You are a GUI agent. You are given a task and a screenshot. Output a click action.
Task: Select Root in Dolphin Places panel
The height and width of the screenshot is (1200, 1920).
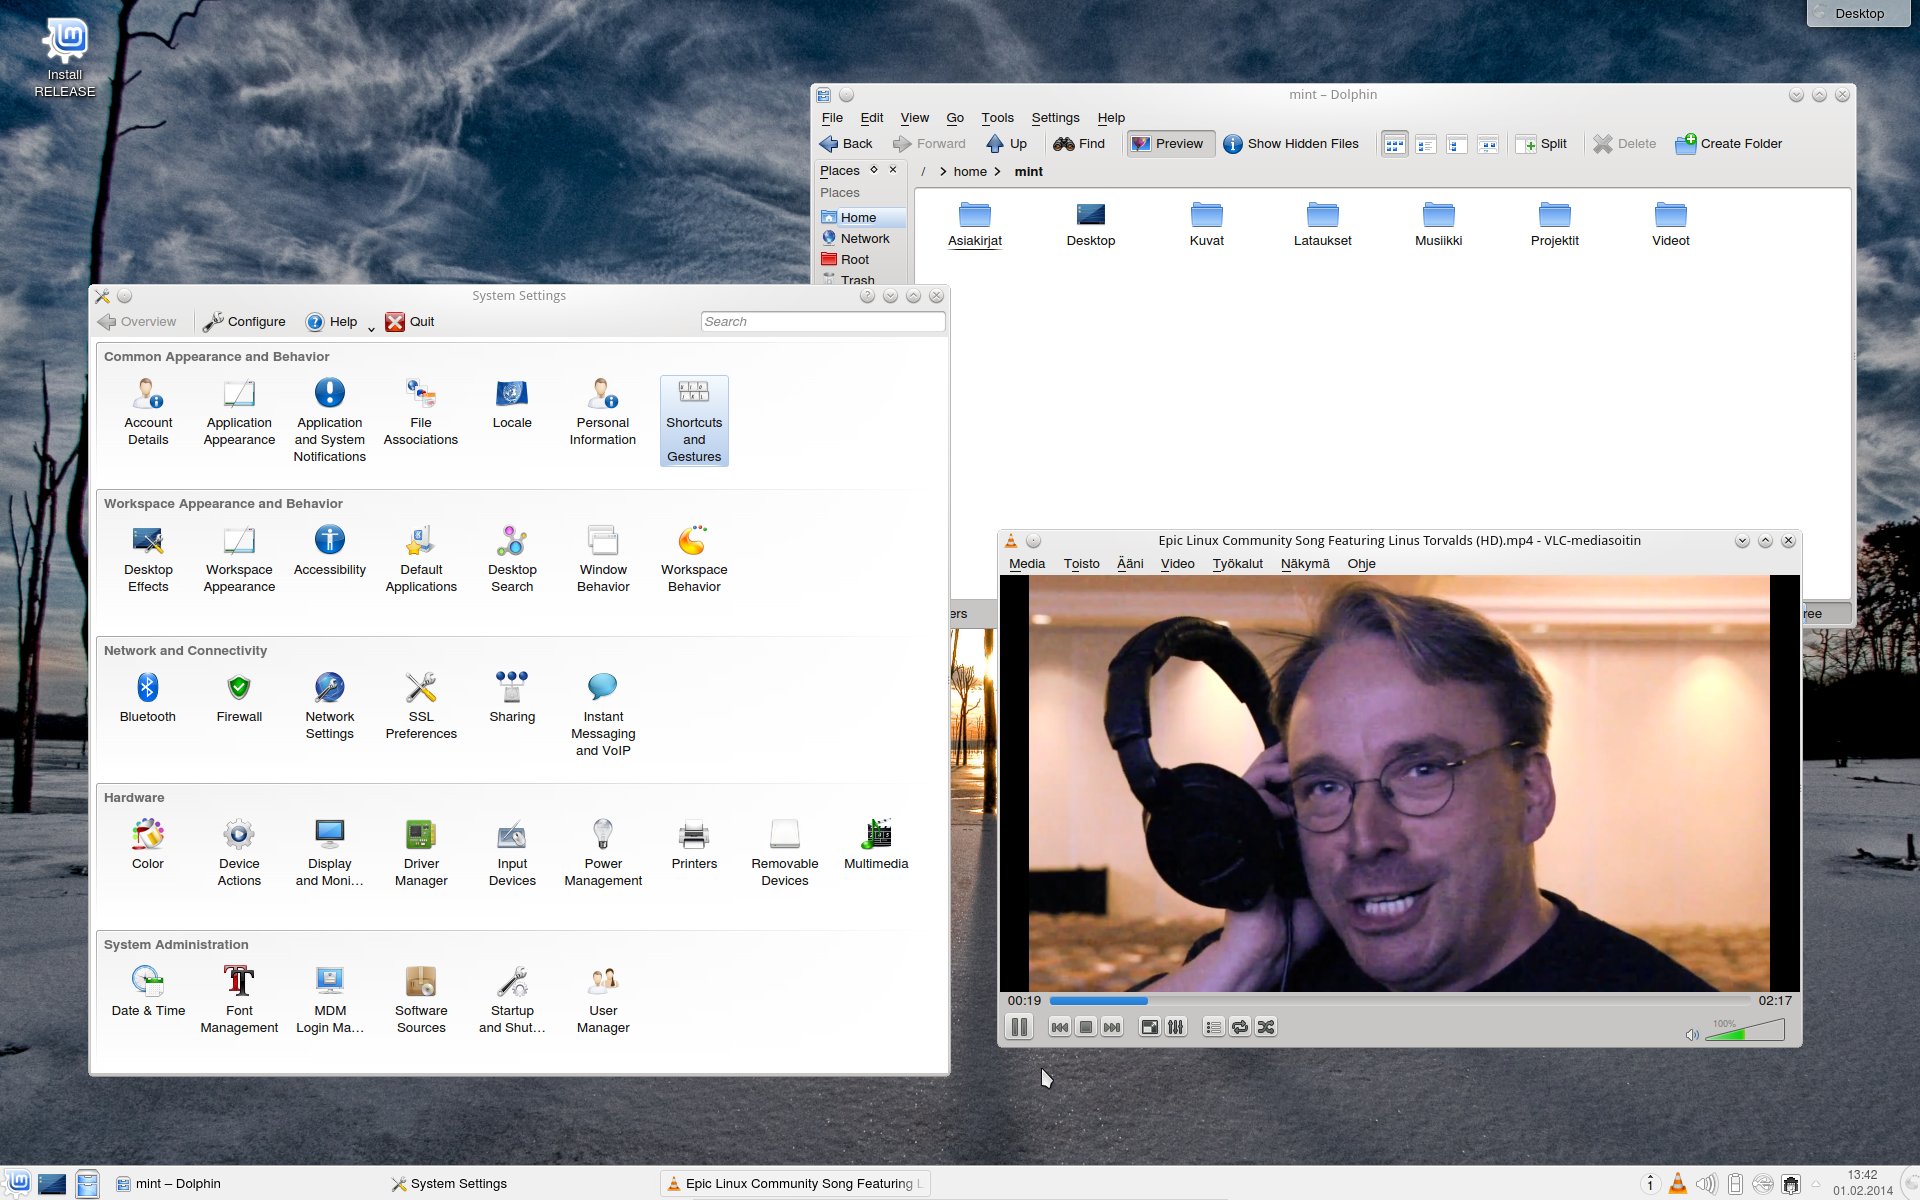862,260
